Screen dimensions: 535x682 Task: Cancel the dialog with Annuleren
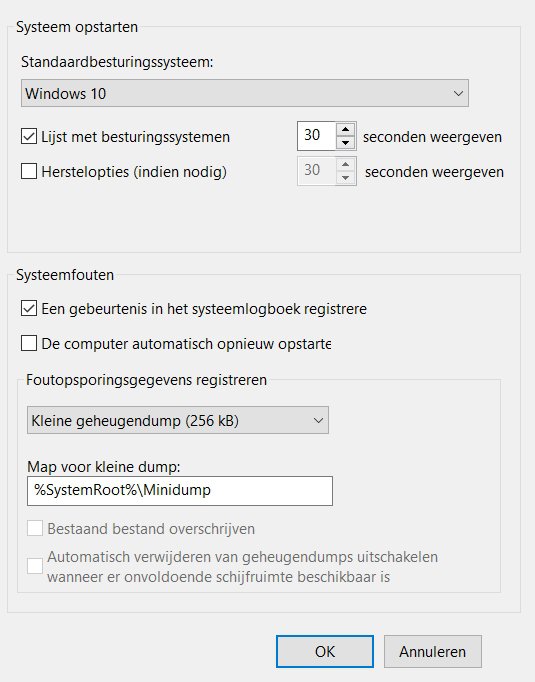433,651
